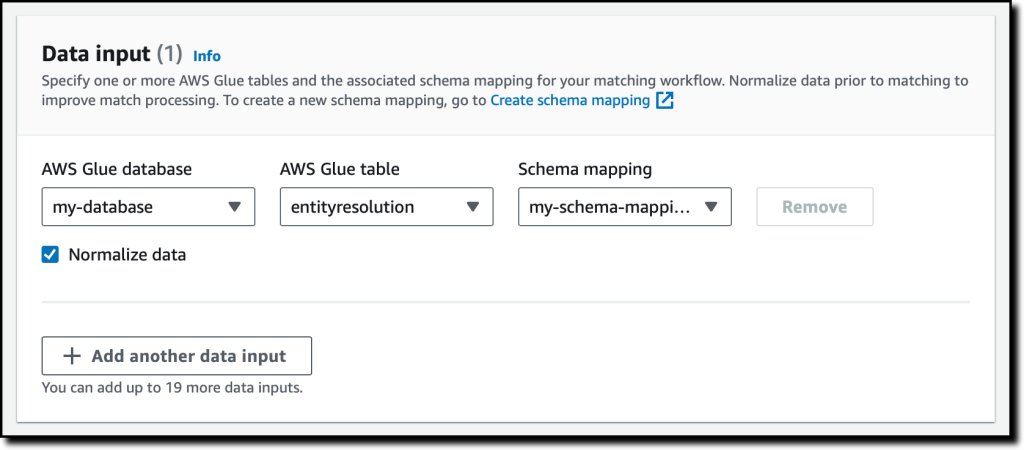Click the disabled Remove button
1024x450 pixels.
pos(815,207)
